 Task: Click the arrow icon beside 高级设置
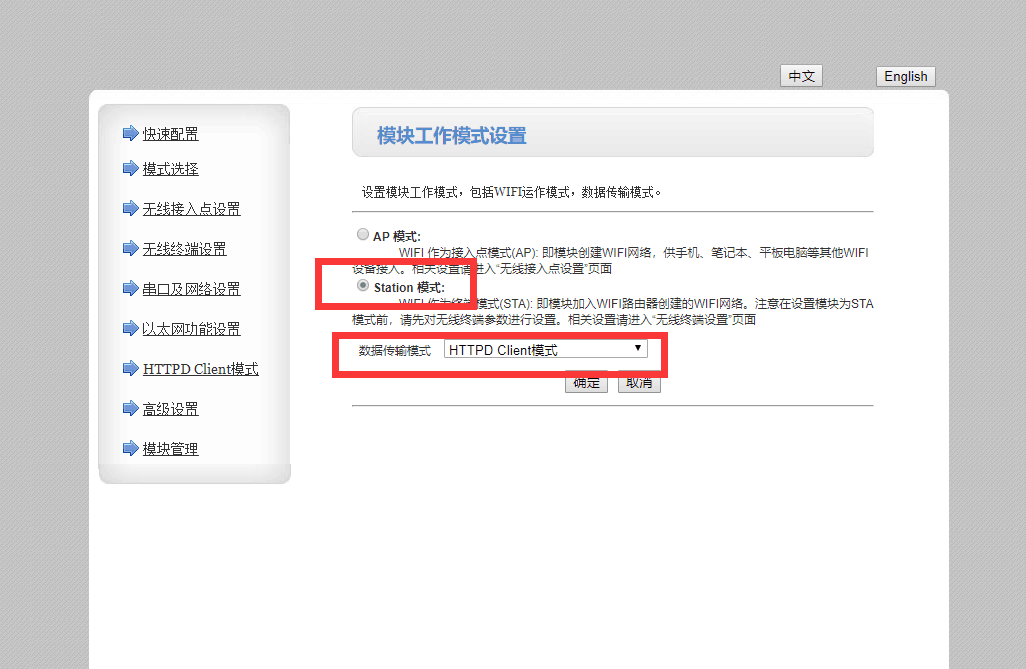(x=130, y=408)
